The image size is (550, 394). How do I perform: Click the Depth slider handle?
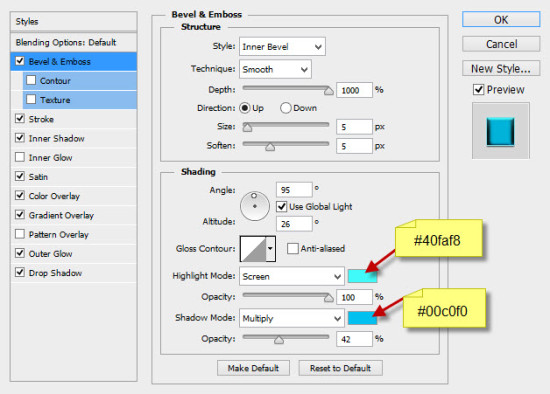coord(329,91)
